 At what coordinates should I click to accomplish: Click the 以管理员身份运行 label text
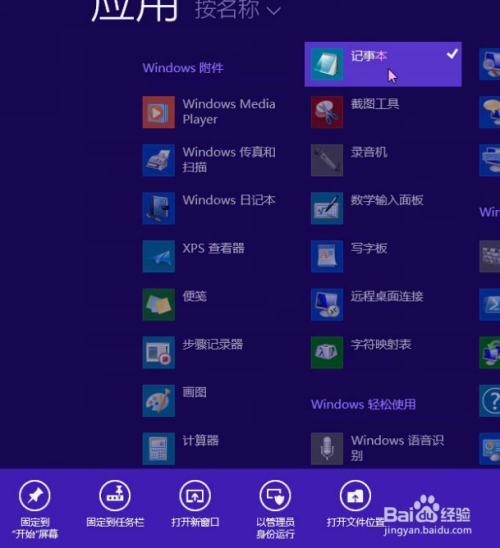coord(275,528)
